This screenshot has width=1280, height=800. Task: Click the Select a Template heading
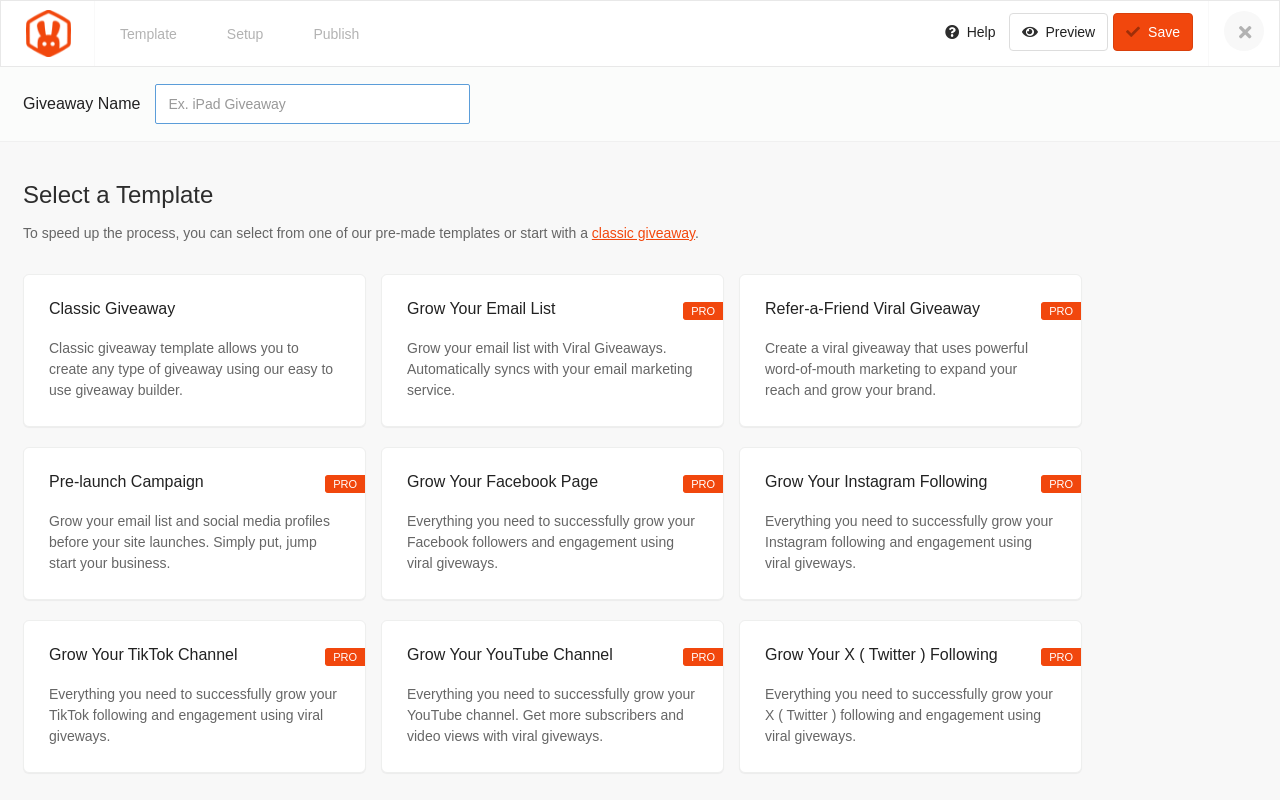118,195
